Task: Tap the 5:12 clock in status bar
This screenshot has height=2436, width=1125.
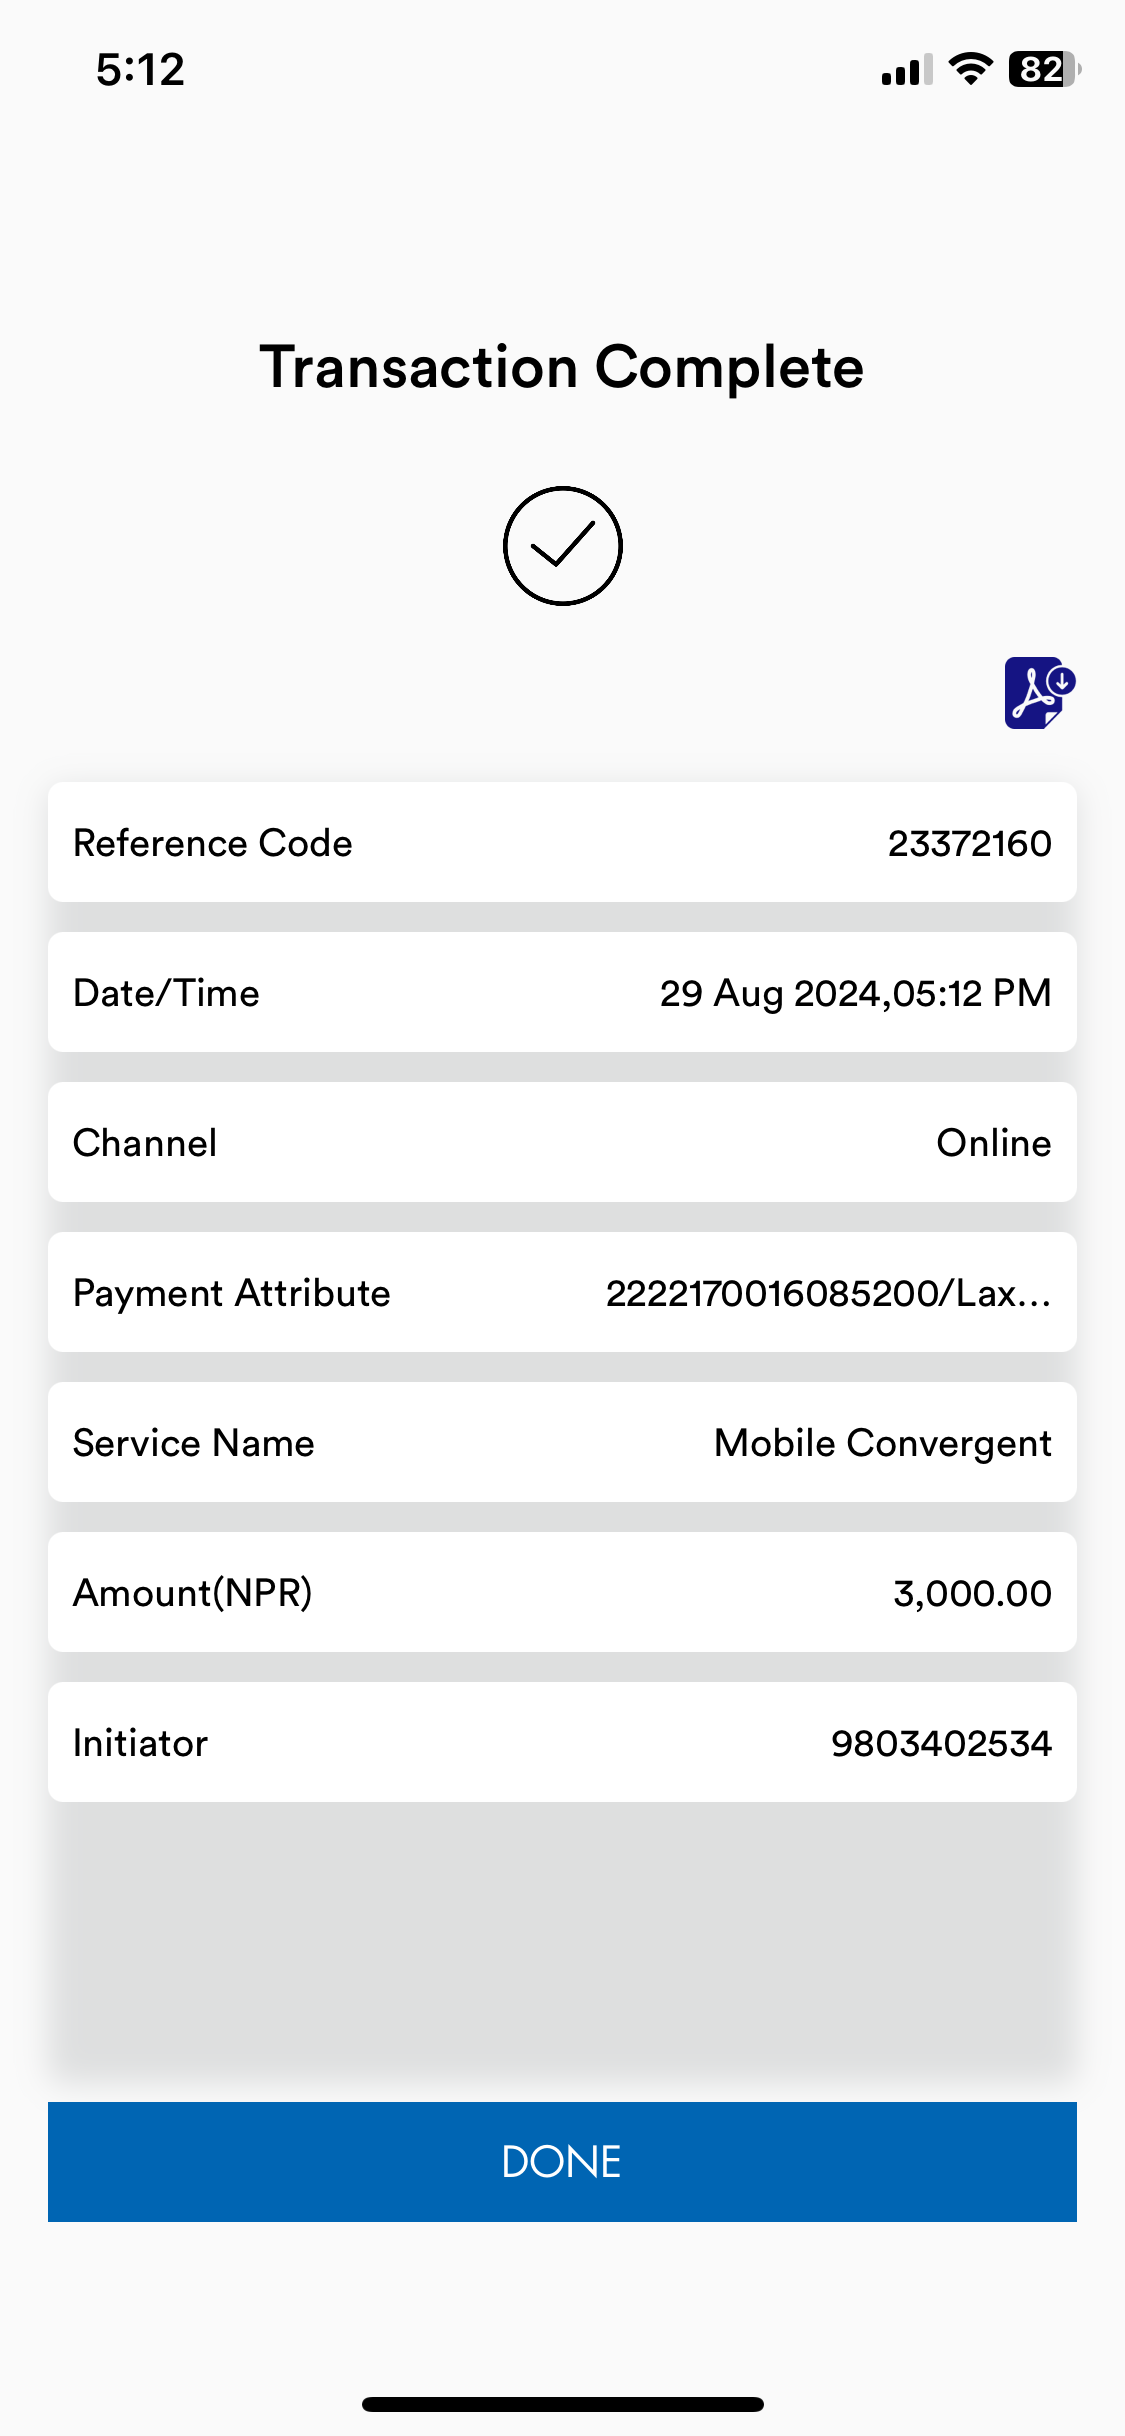Action: click(140, 70)
